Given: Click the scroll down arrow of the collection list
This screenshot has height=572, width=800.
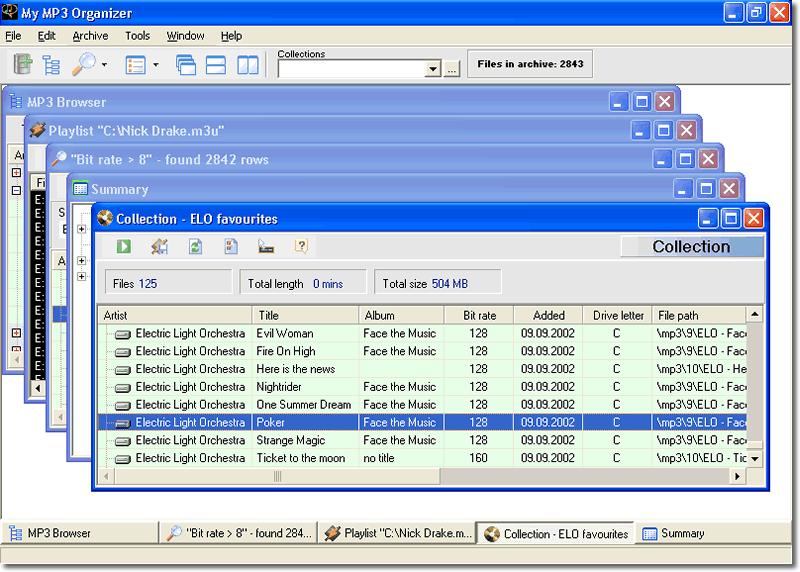Looking at the screenshot, I should point(755,459).
